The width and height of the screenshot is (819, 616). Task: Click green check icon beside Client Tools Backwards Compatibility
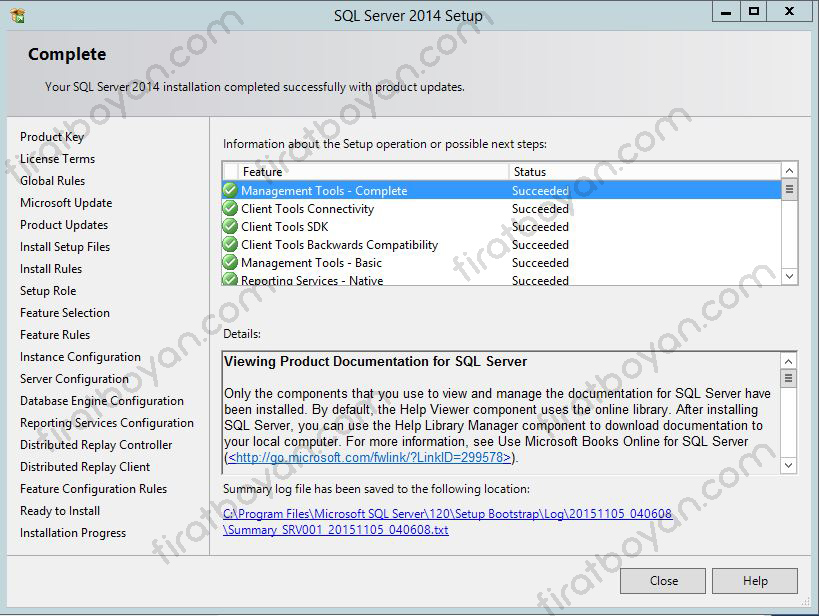tap(230, 245)
